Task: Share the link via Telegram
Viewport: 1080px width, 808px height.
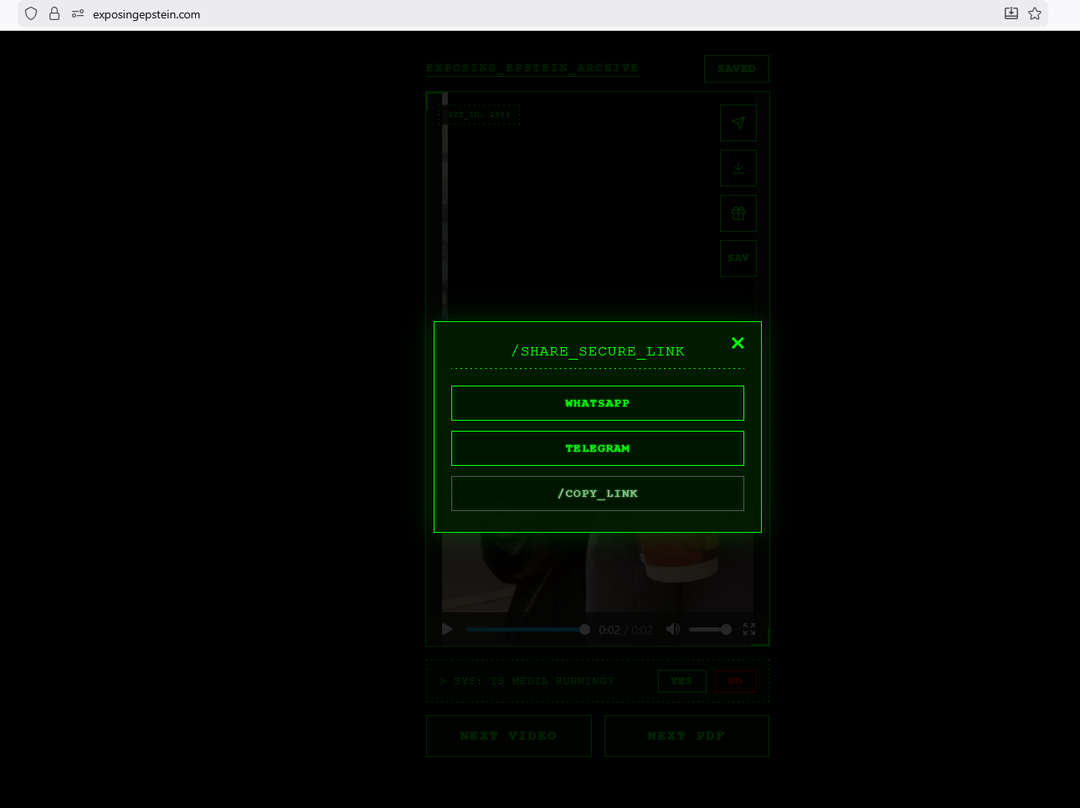Action: click(x=597, y=448)
